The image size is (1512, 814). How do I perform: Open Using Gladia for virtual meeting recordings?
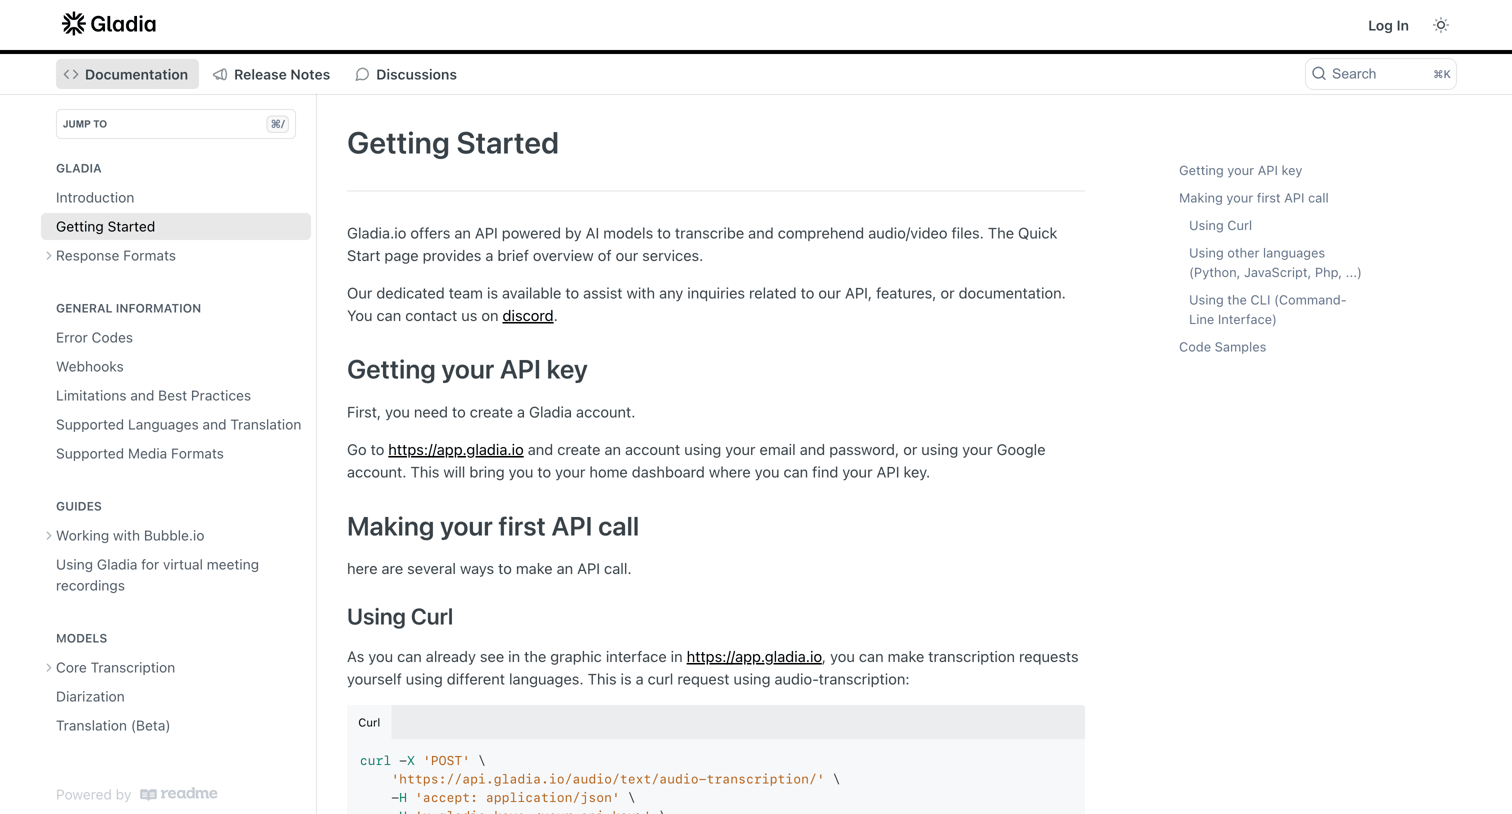click(157, 575)
